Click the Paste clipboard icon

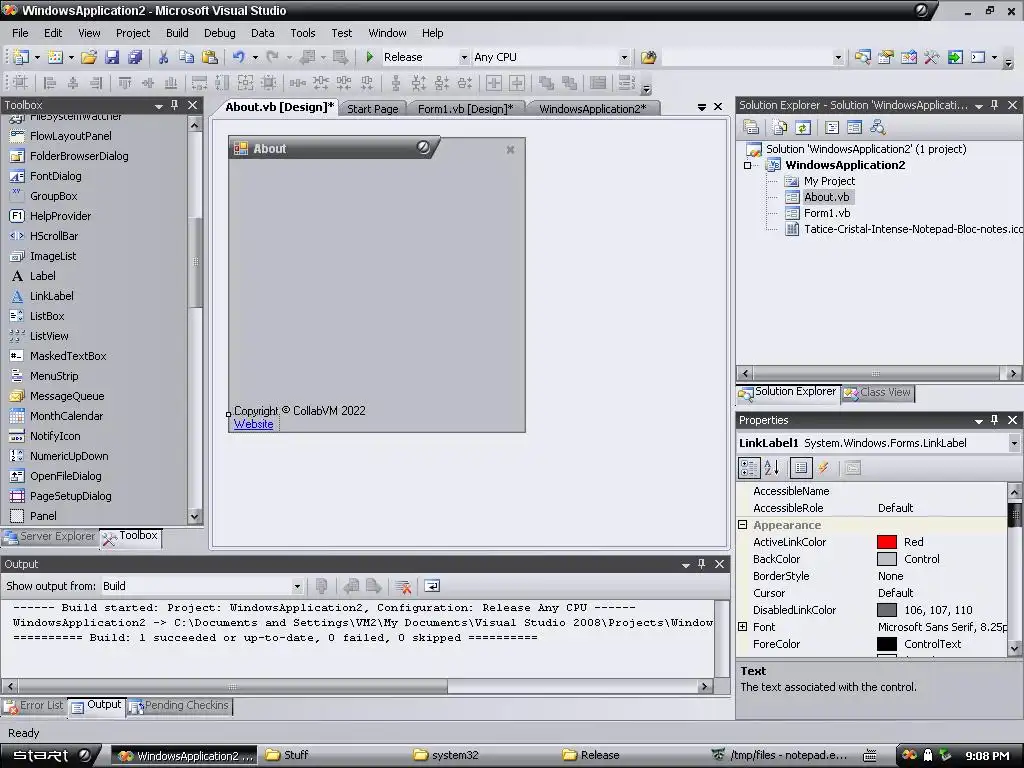[x=210, y=57]
